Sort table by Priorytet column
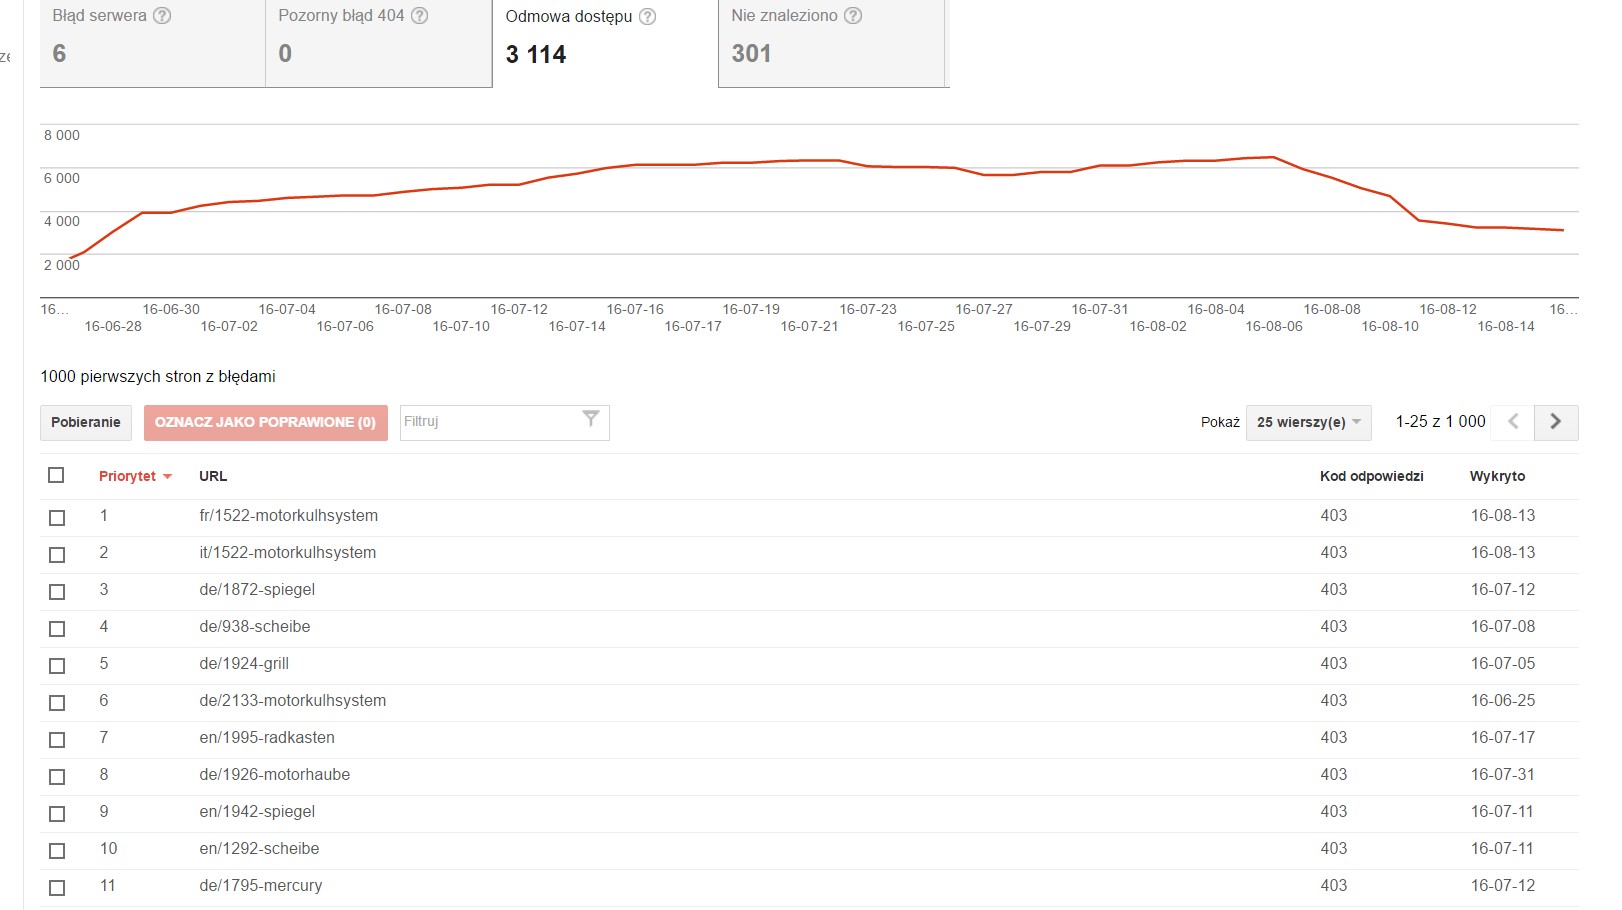 127,476
